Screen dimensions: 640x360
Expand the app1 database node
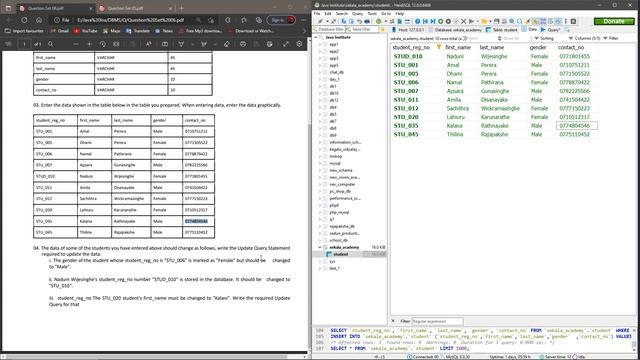(x=320, y=44)
